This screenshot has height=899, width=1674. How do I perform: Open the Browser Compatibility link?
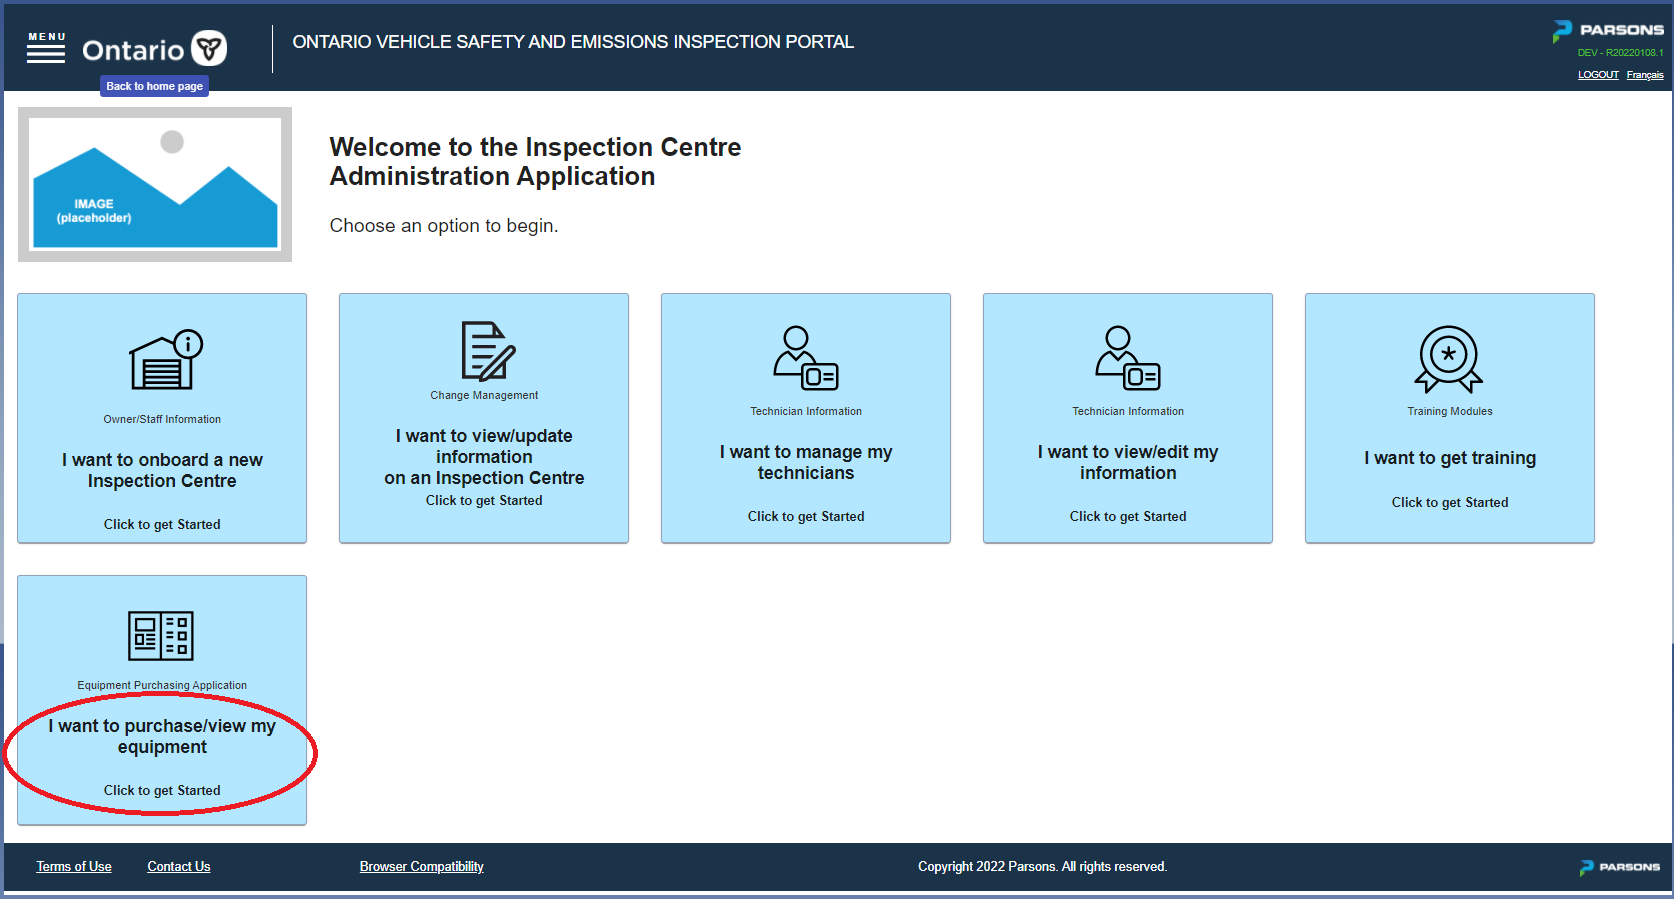422,867
